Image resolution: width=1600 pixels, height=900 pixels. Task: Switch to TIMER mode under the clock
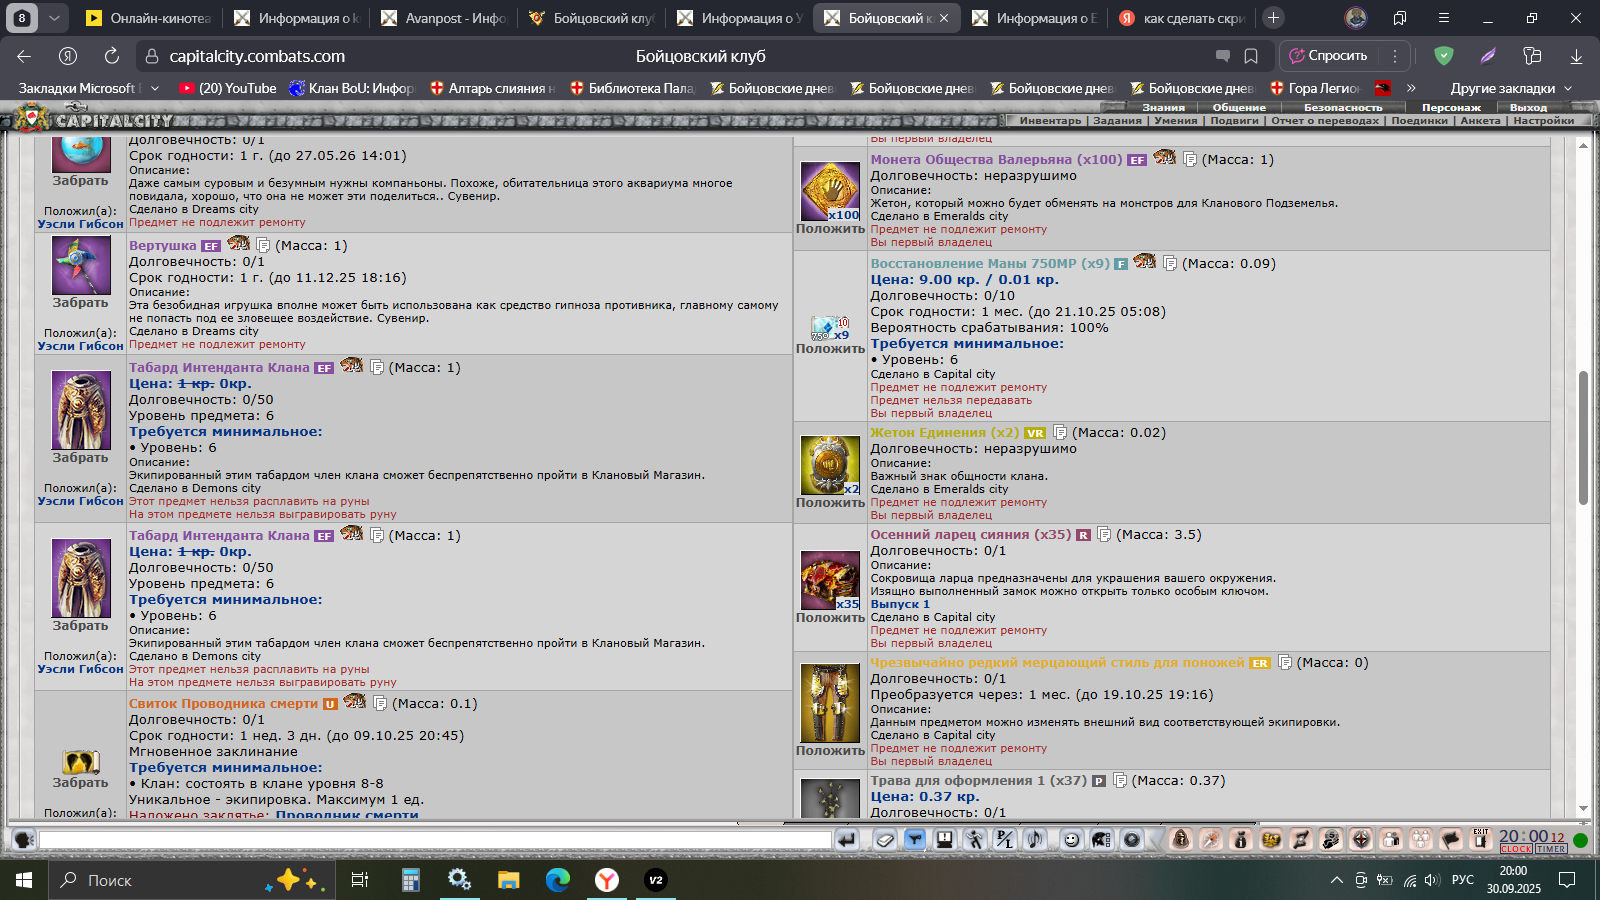click(x=1551, y=849)
